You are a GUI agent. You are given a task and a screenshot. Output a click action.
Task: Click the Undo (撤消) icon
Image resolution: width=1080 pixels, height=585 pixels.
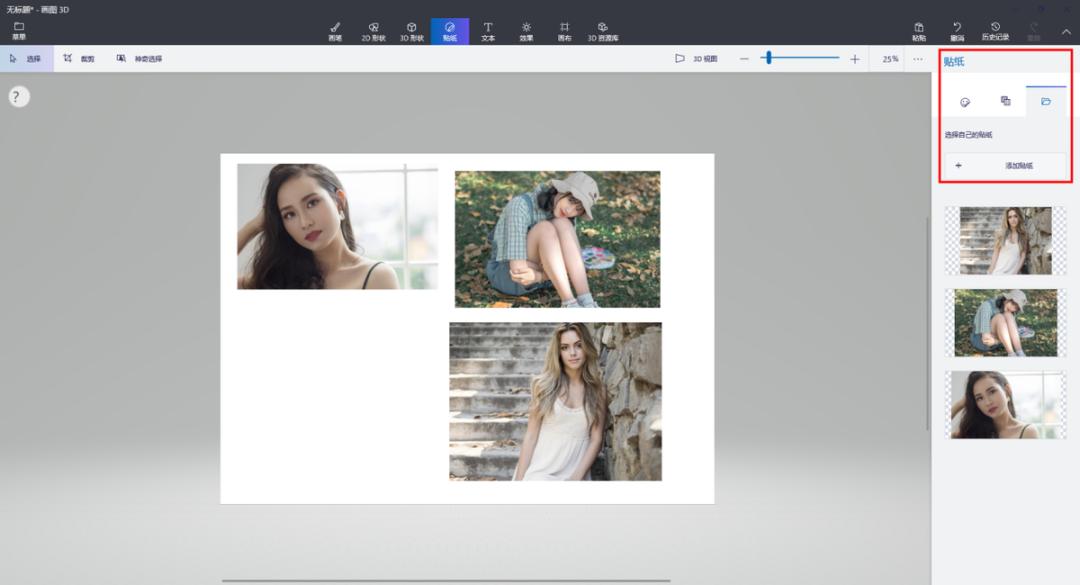coord(957,31)
